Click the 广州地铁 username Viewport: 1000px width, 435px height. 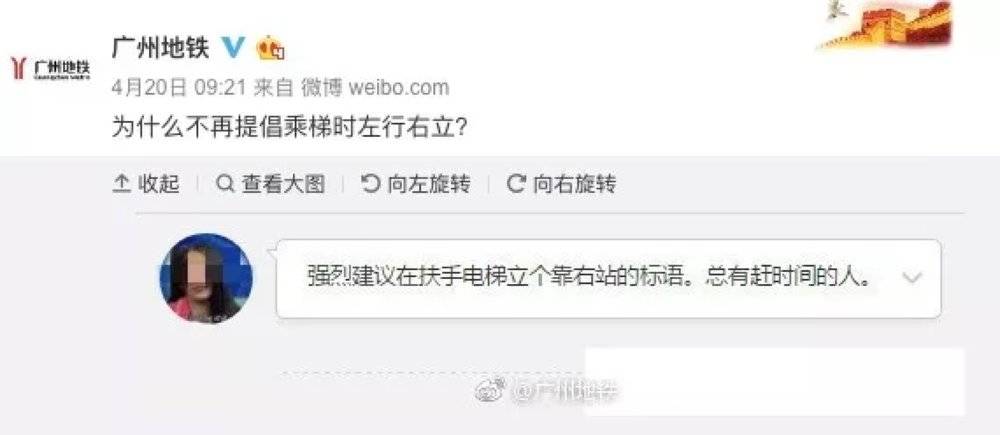[160, 47]
